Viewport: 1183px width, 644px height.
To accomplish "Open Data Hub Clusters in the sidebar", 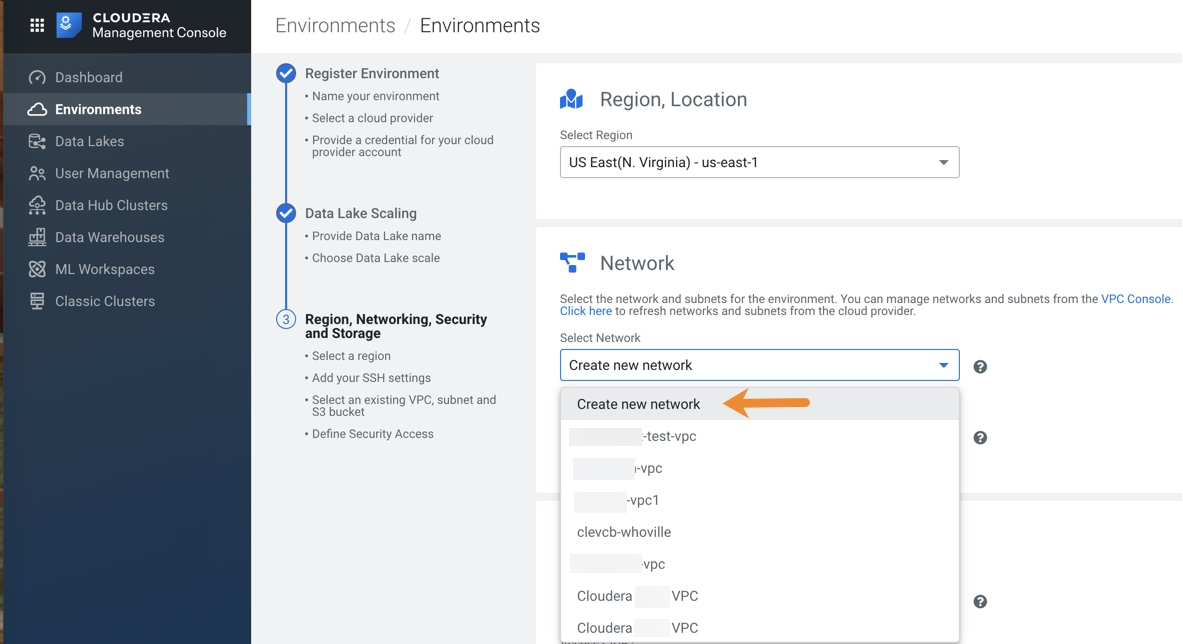I will click(x=127, y=205).
